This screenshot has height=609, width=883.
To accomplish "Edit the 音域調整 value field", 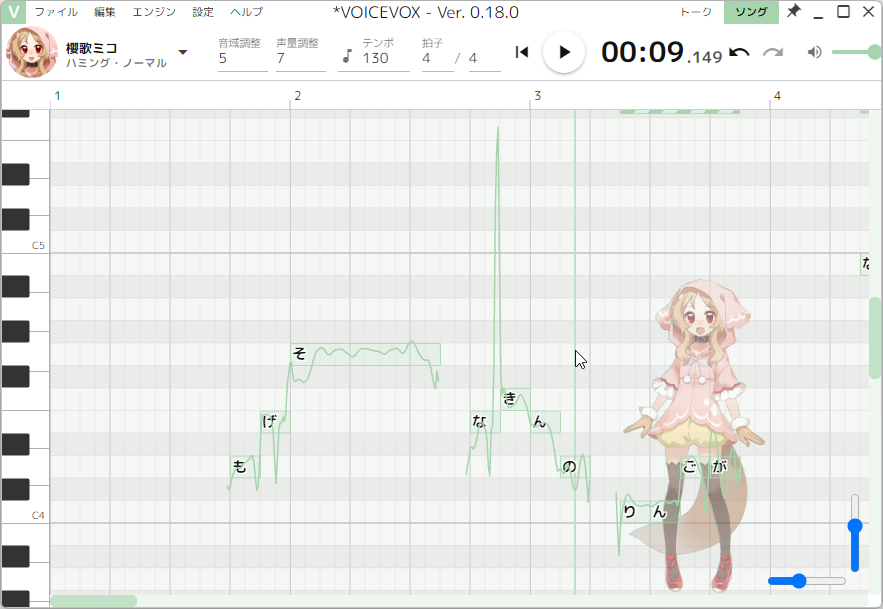I will pyautogui.click(x=243, y=59).
